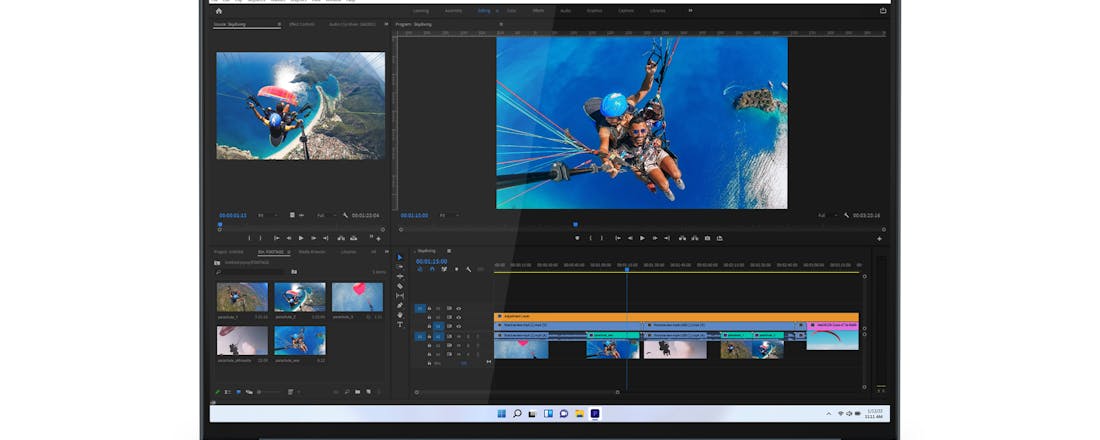Screen dimensions: 1100x440
Task: Open Source monitor Fit zoom dropdown
Action: coord(267,215)
